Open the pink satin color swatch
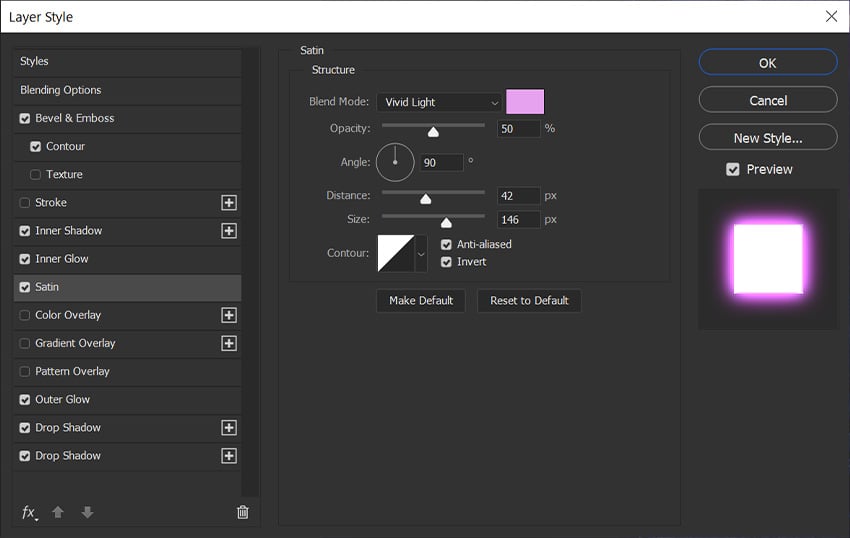The width and height of the screenshot is (850, 538). point(525,102)
